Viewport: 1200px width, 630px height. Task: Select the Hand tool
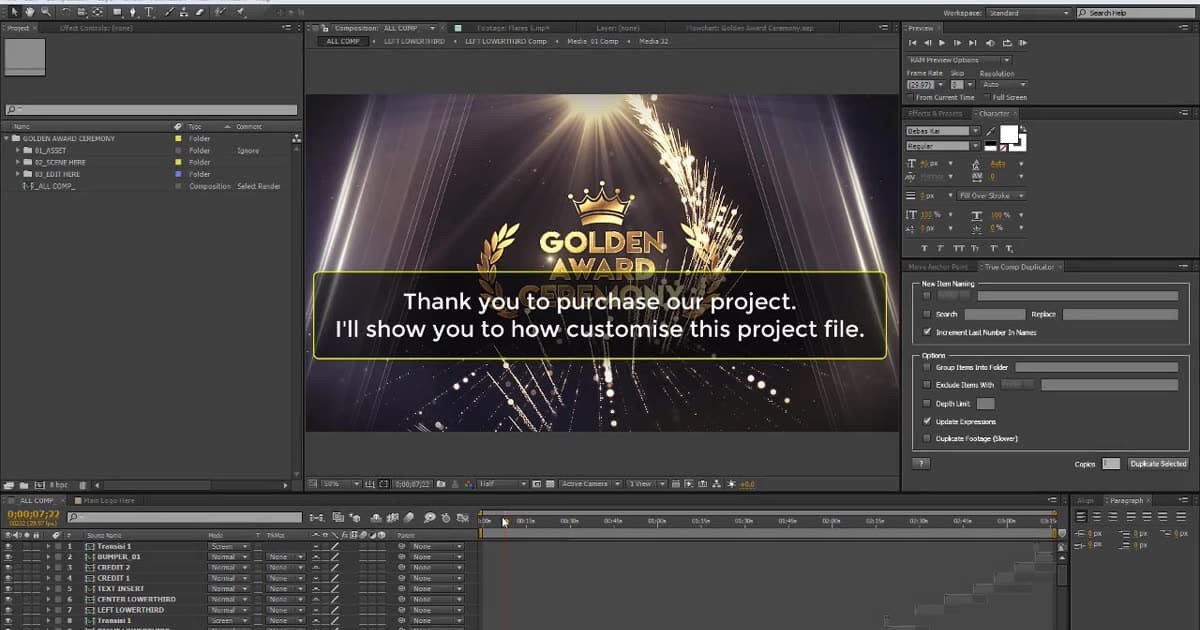point(30,12)
